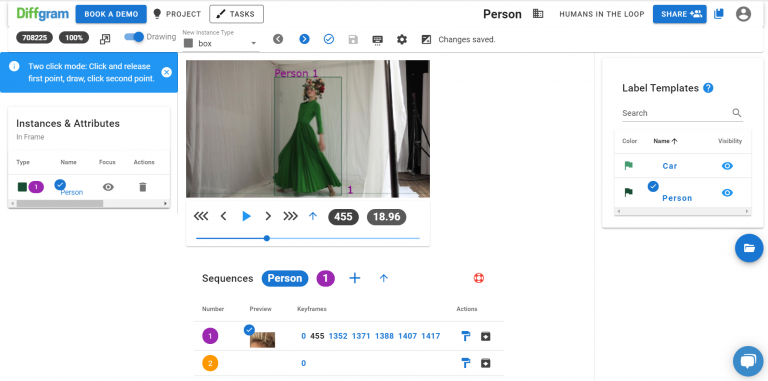Click the fullscreen file view icon
The image size is (768, 381).
[x=105, y=39]
